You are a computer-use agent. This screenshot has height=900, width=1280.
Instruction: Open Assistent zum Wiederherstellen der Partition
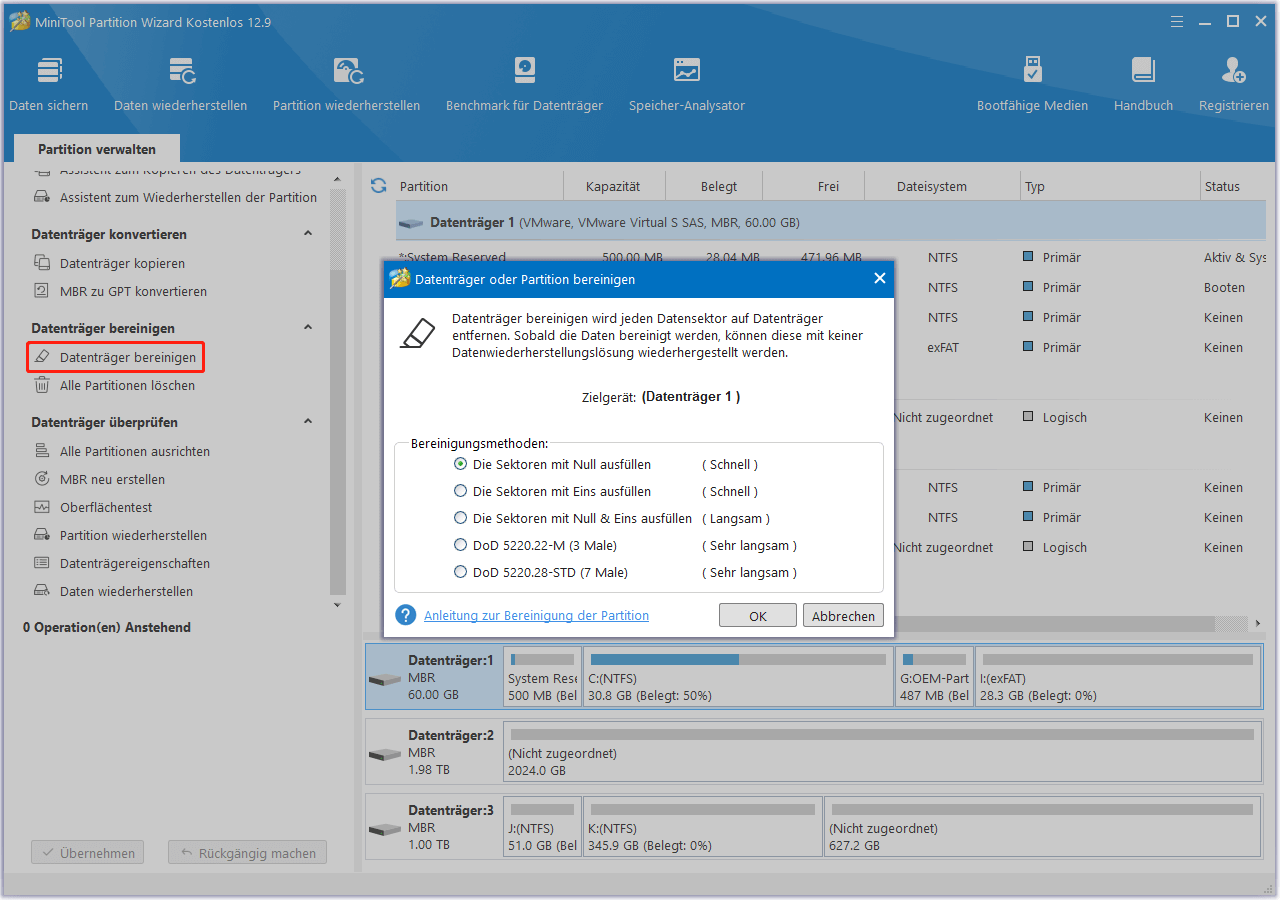(x=175, y=197)
